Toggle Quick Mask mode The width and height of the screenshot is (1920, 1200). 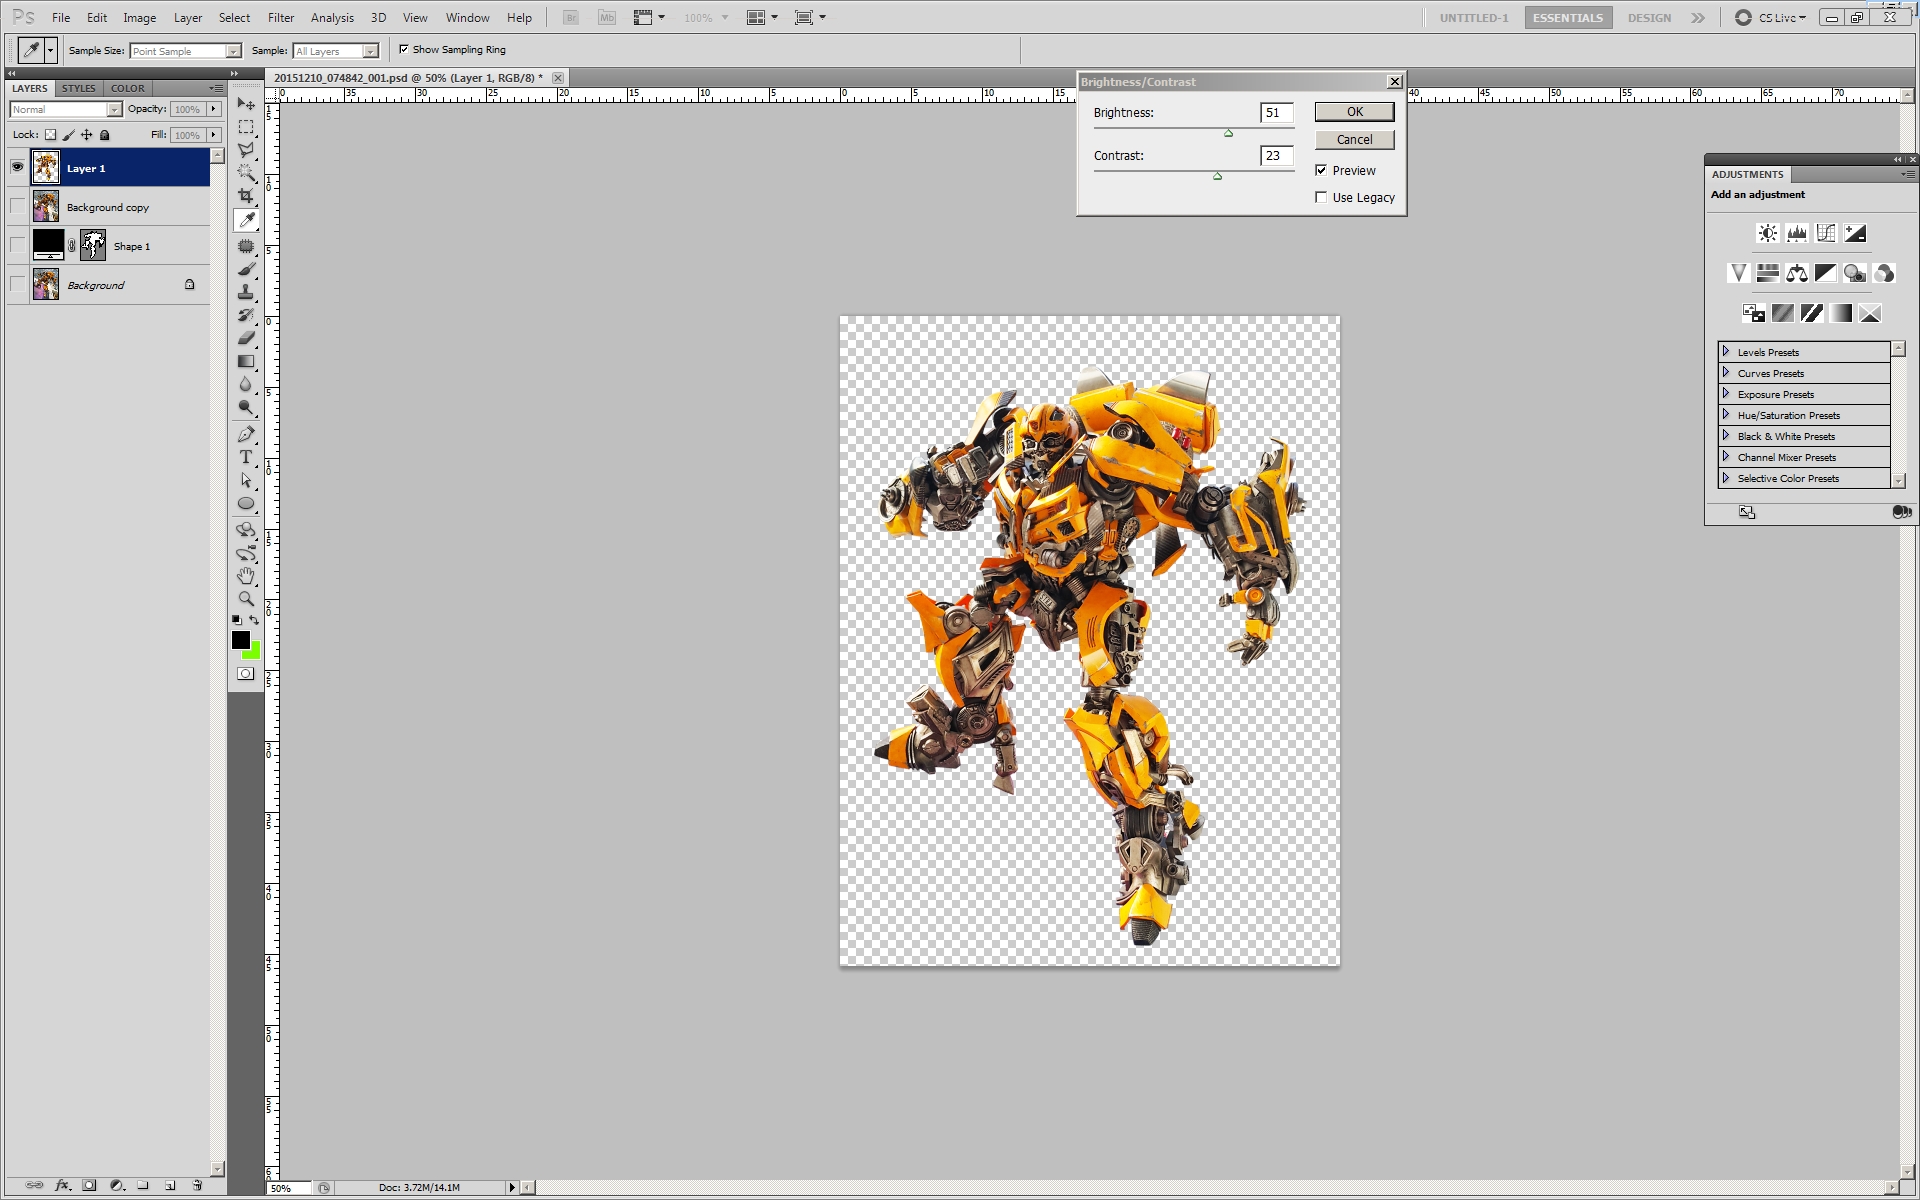click(x=245, y=674)
